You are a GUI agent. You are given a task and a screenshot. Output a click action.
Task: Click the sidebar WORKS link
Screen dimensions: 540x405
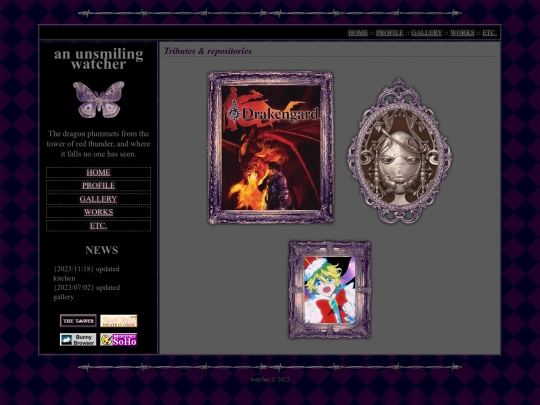coord(98,212)
